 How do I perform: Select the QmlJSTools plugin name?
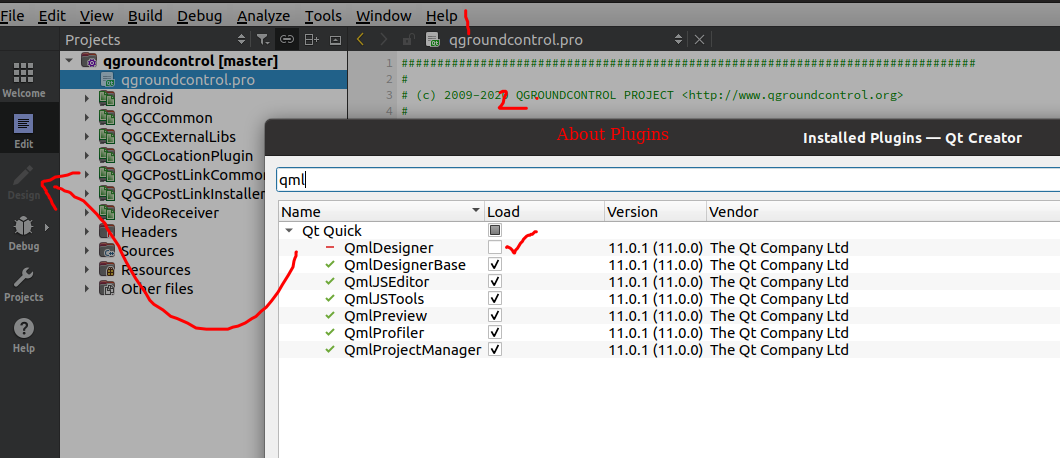pyautogui.click(x=384, y=298)
